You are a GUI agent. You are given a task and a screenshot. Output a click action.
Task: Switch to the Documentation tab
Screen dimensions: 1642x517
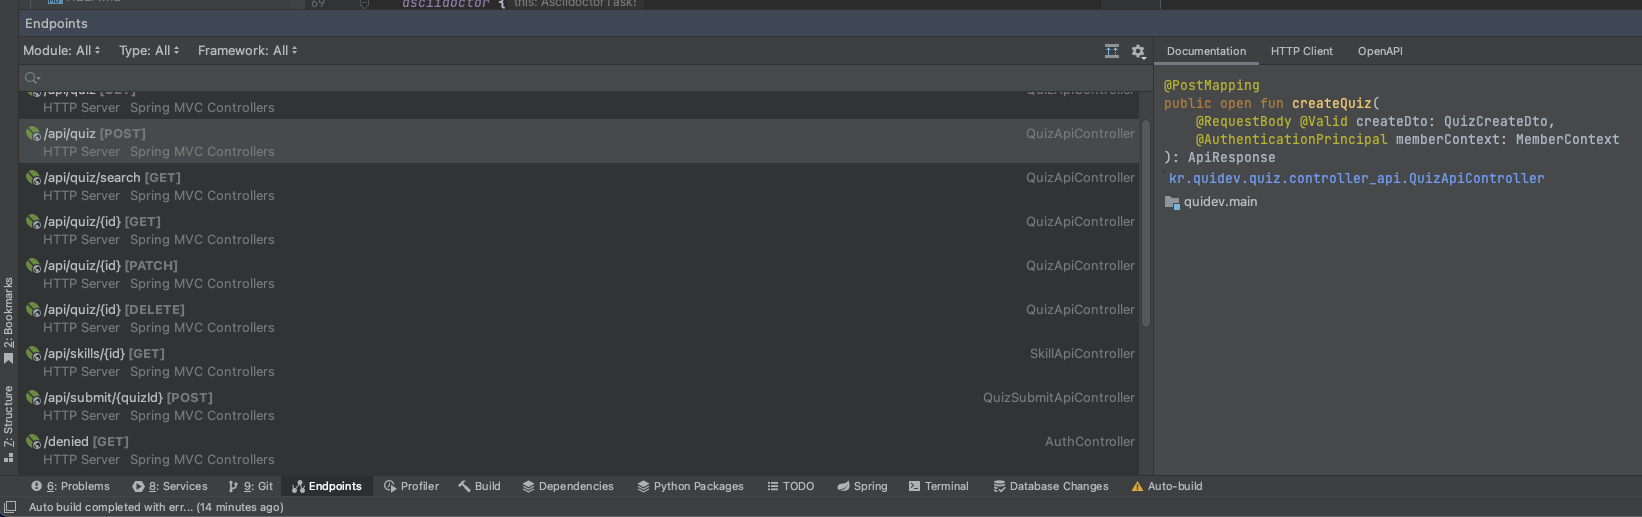coord(1206,51)
